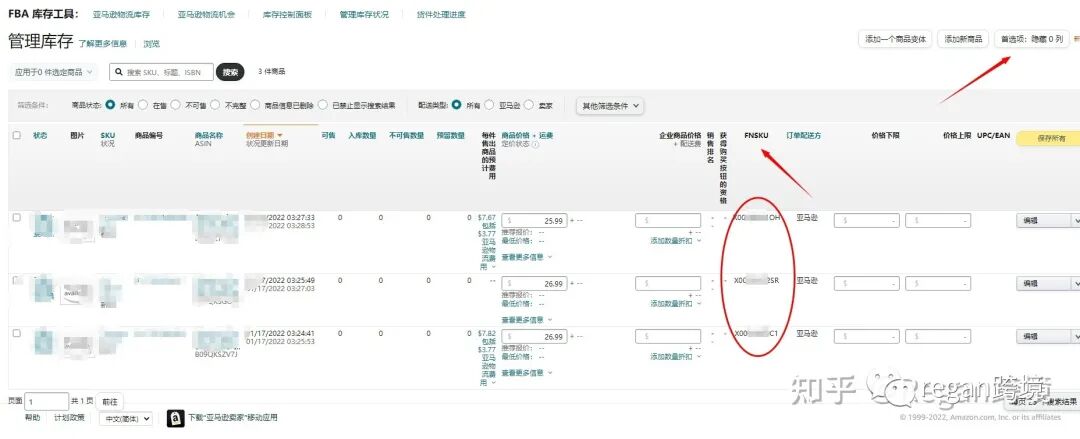Select the 已禁止显示搜索结果 radio button

pos(322,105)
